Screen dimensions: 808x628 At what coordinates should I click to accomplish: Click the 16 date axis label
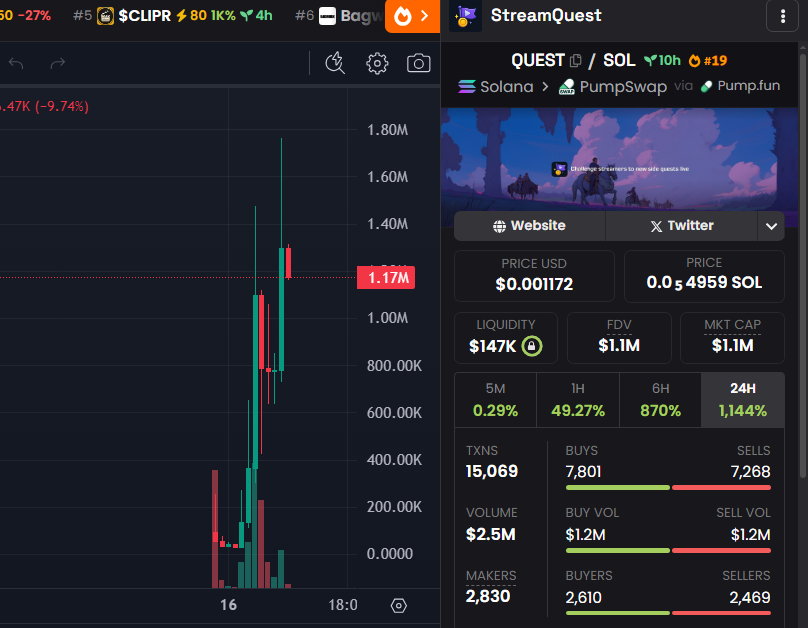click(228, 605)
